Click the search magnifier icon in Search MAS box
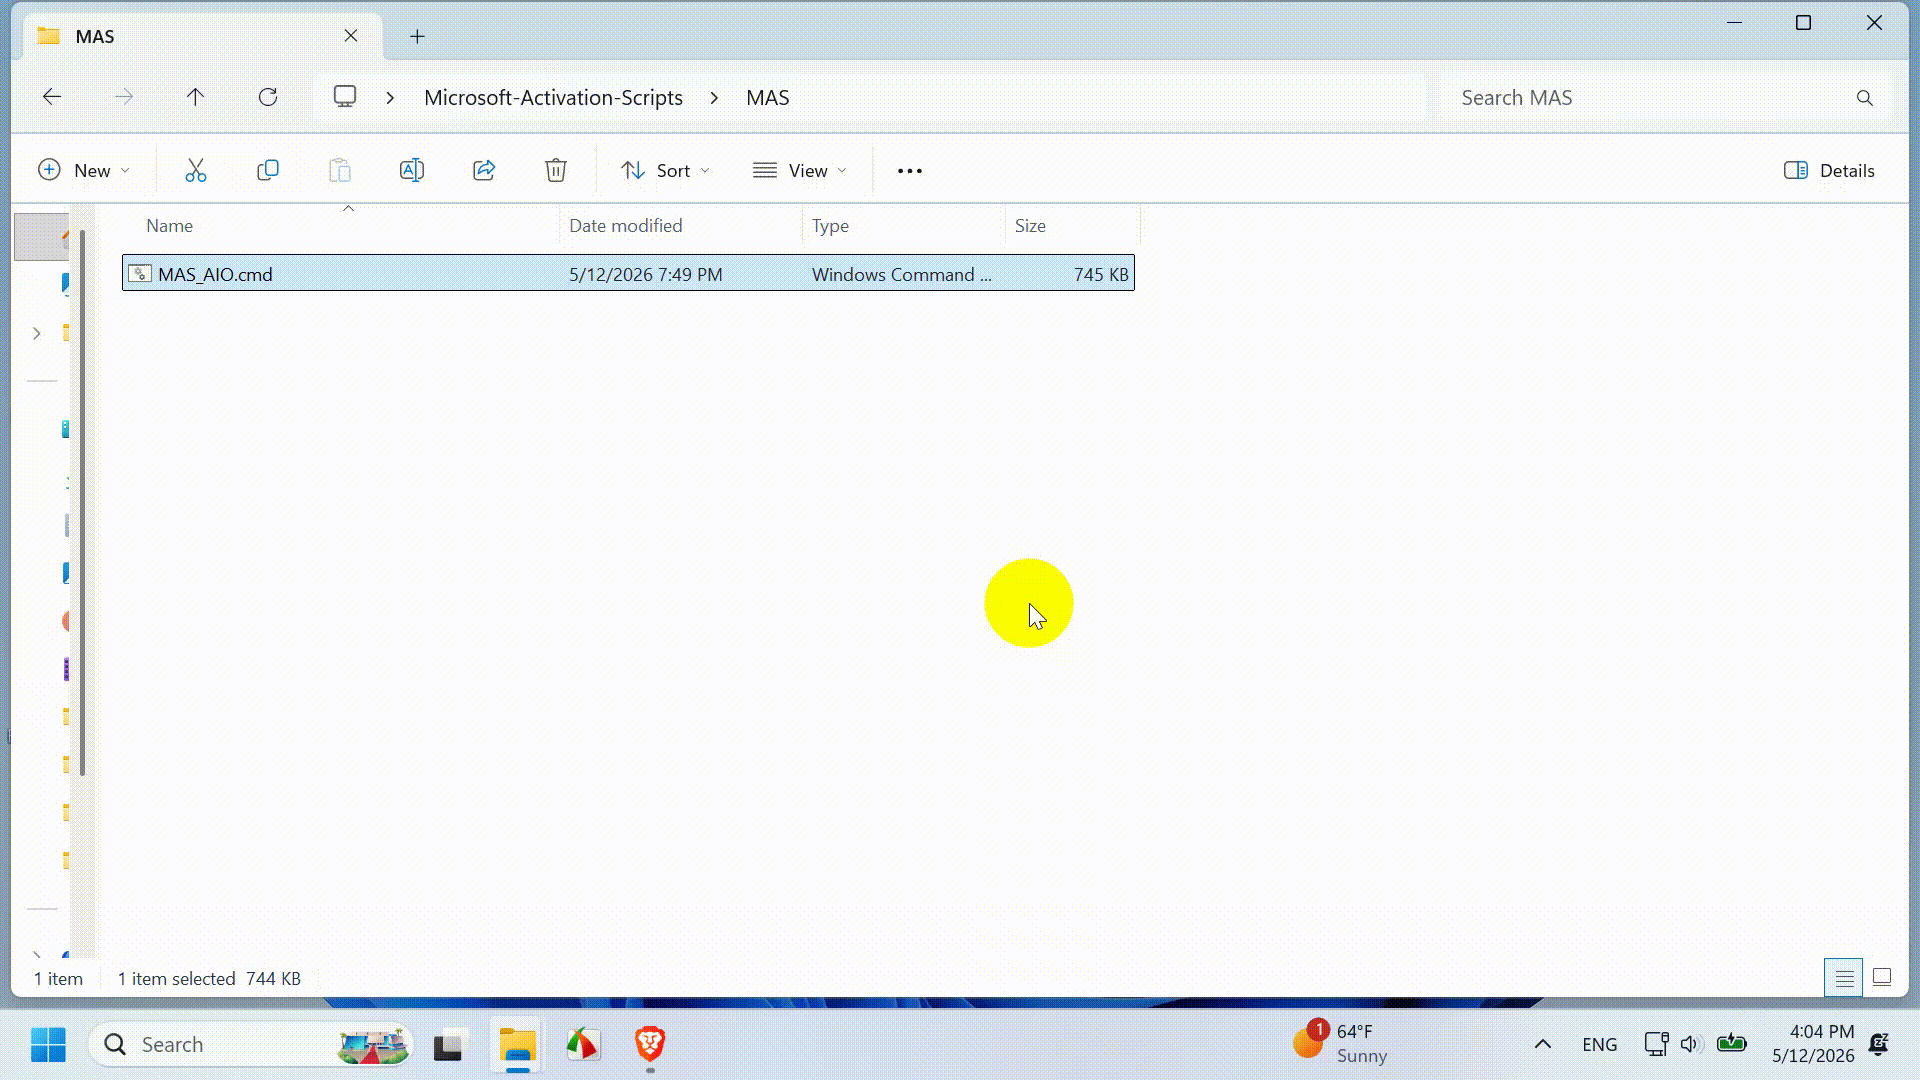The width and height of the screenshot is (1920, 1080). [1865, 98]
